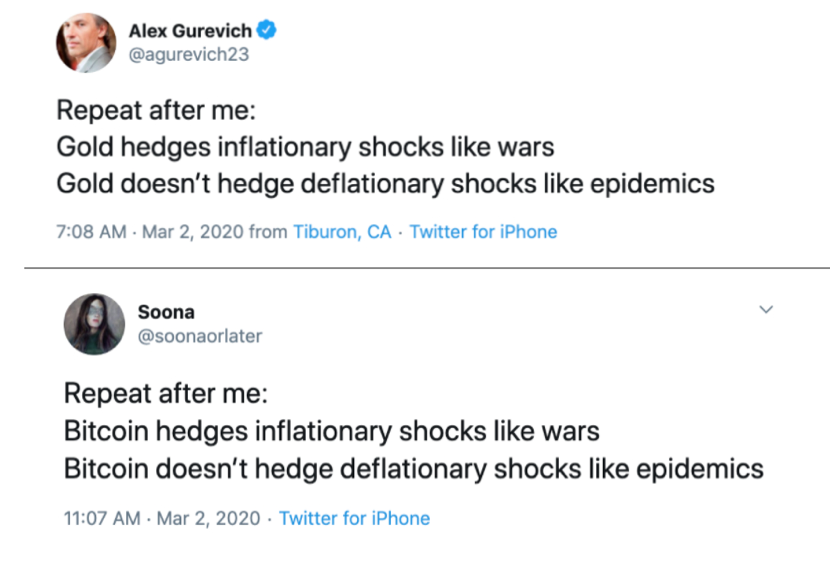830x568 pixels.
Task: Click 'Repeat after me:' in Gurevich's tweet
Action: point(156,110)
